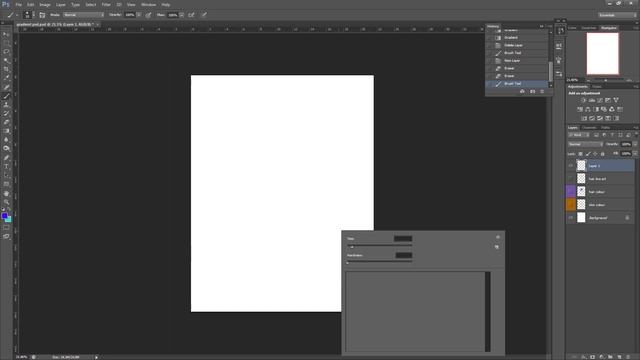Add a Curves adjustment
Screen dimensions: 640x360
pos(600,100)
